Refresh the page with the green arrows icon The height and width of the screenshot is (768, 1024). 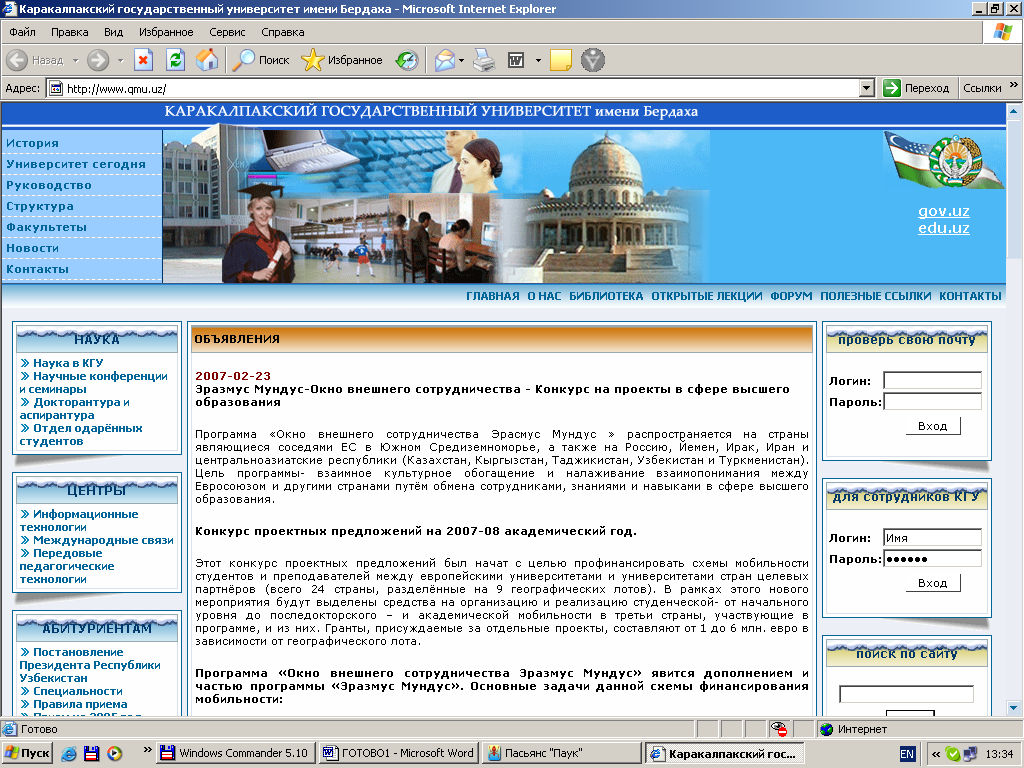175,60
